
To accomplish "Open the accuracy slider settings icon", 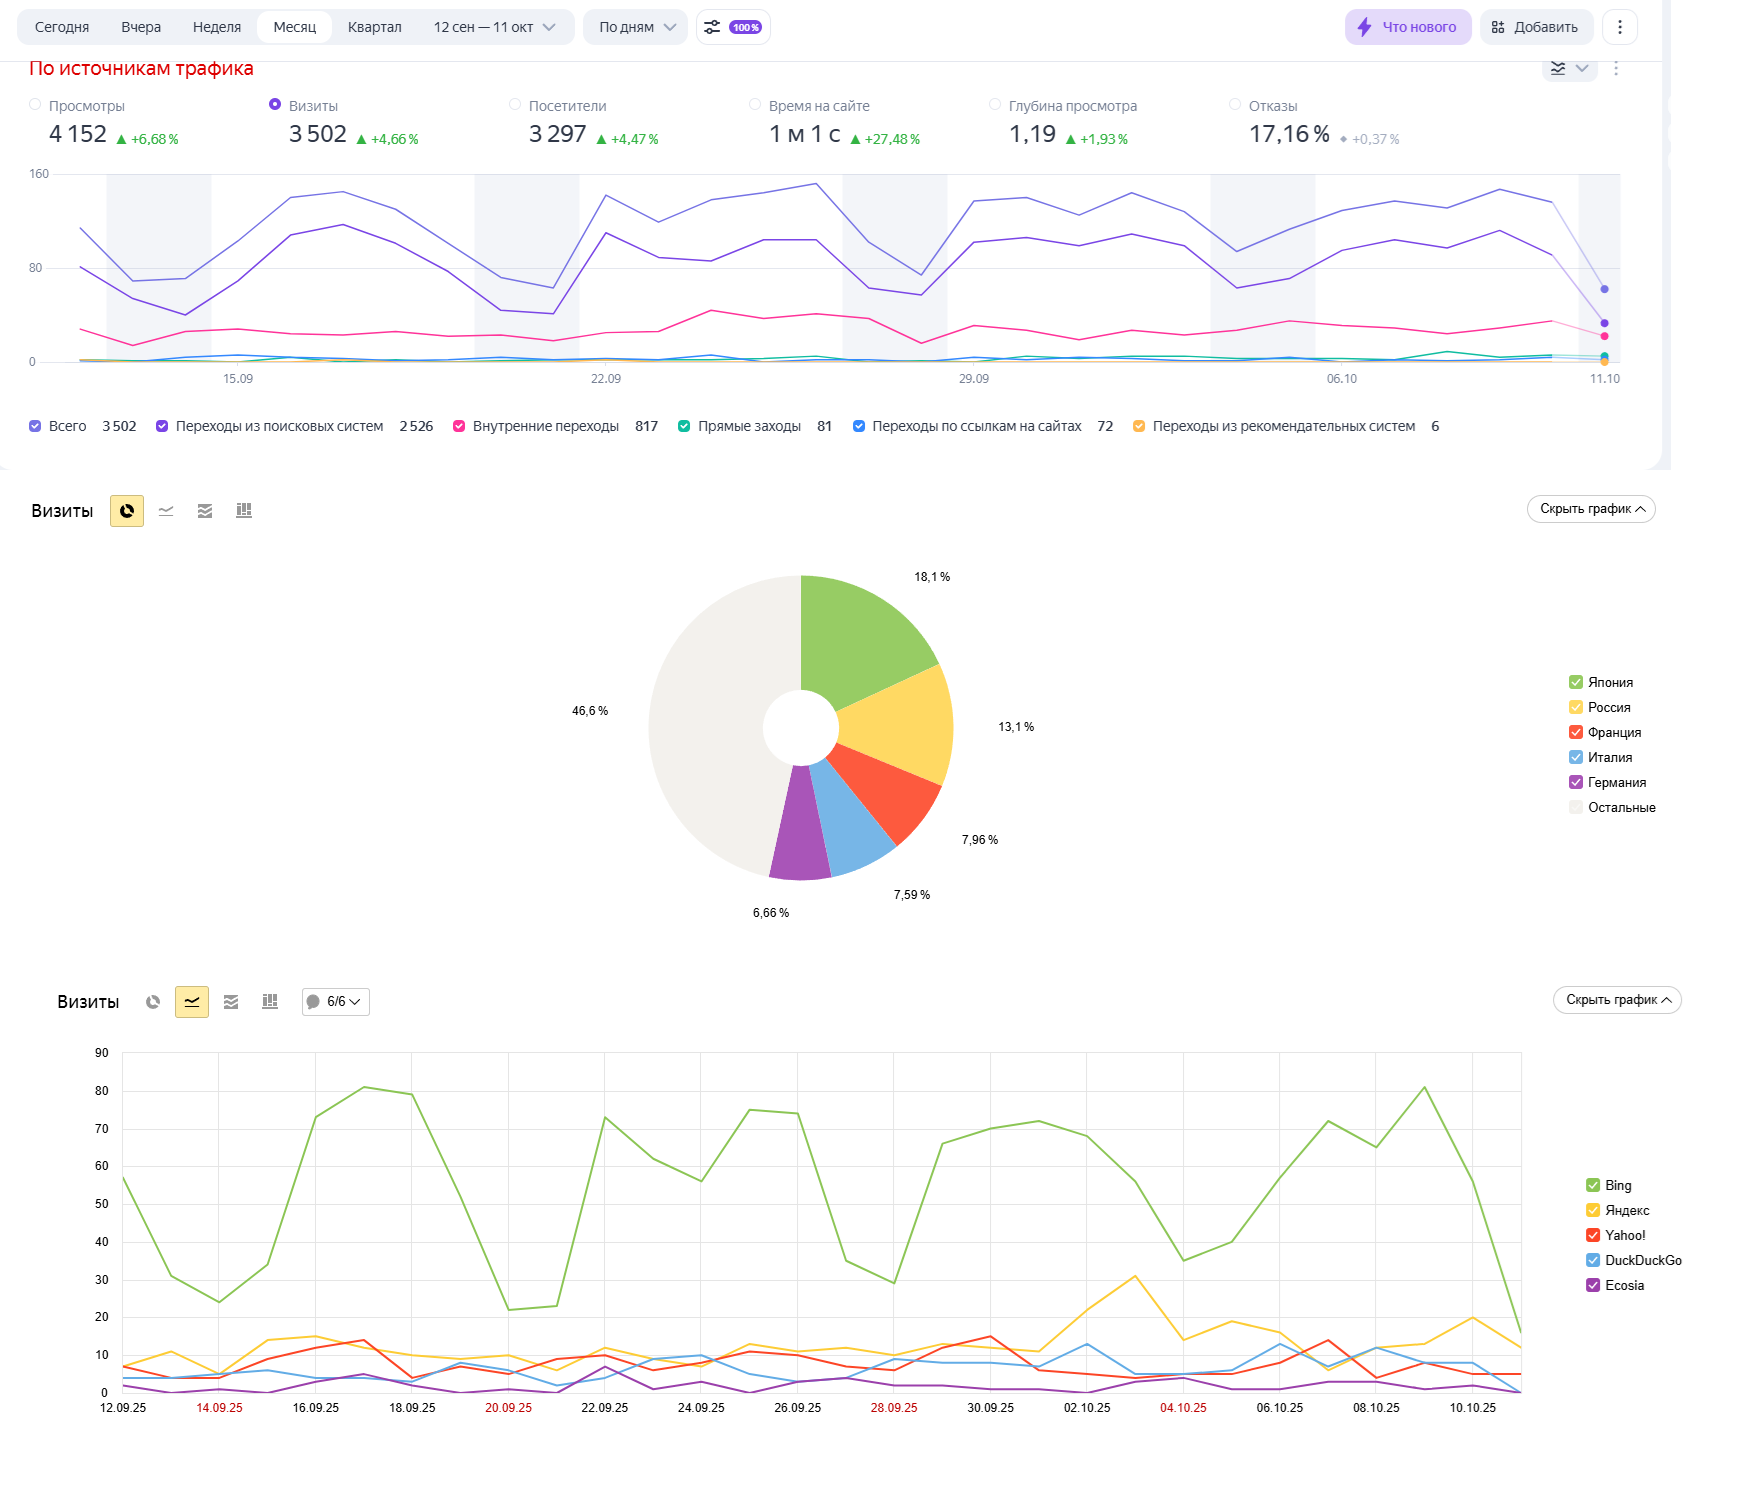I will [733, 27].
